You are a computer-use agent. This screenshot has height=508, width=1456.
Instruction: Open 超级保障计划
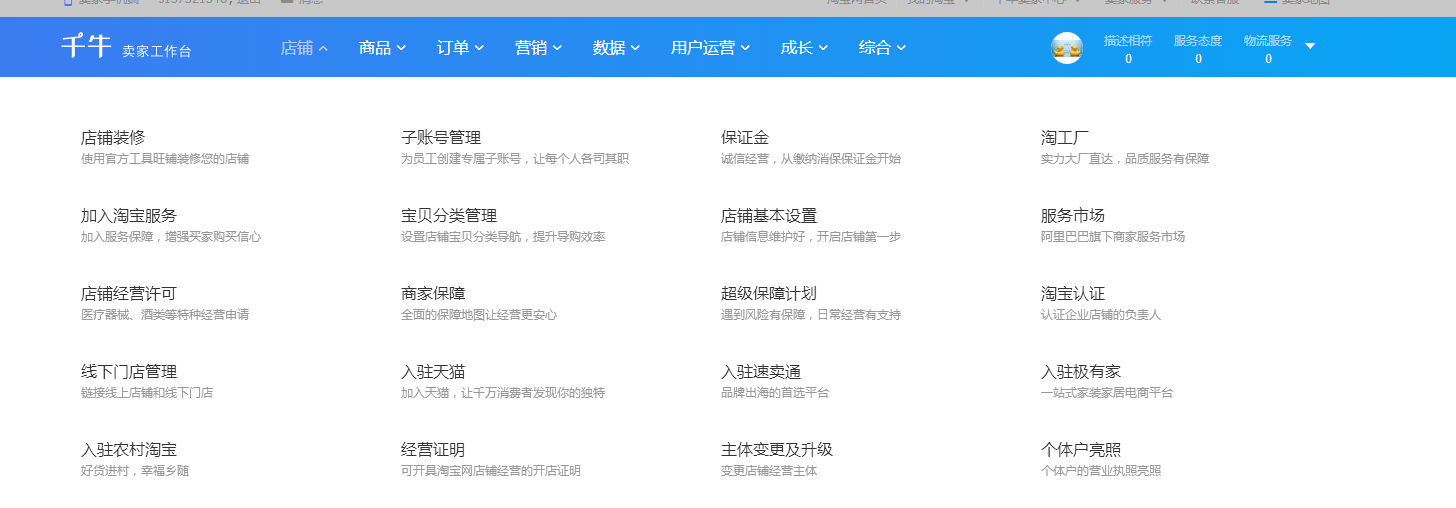pyautogui.click(x=769, y=293)
